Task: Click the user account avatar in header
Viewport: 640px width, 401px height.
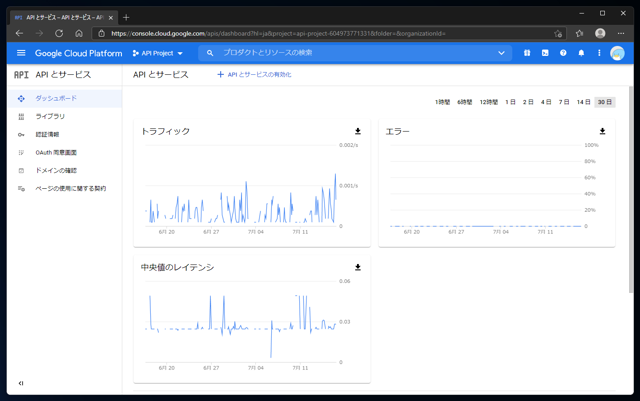Action: click(617, 53)
